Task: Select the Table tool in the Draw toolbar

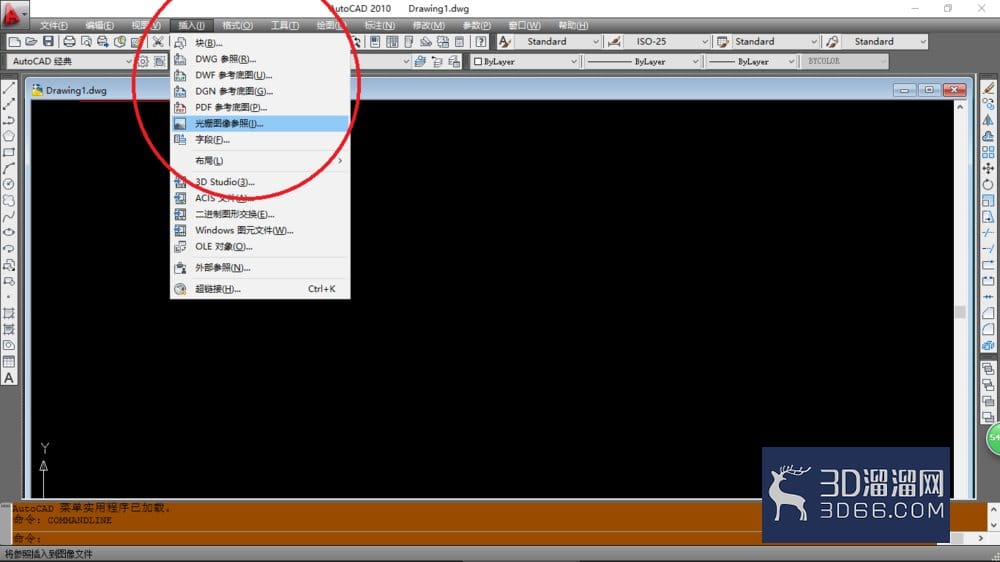Action: (9, 362)
